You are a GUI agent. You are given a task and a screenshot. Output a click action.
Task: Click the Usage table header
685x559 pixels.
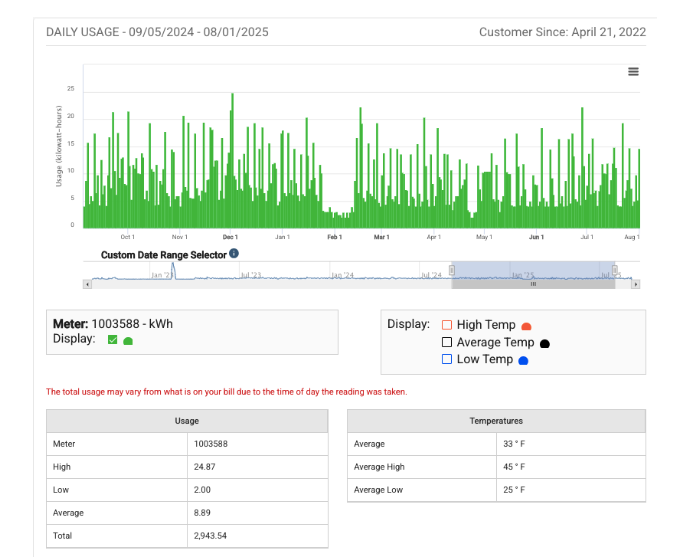(x=187, y=421)
